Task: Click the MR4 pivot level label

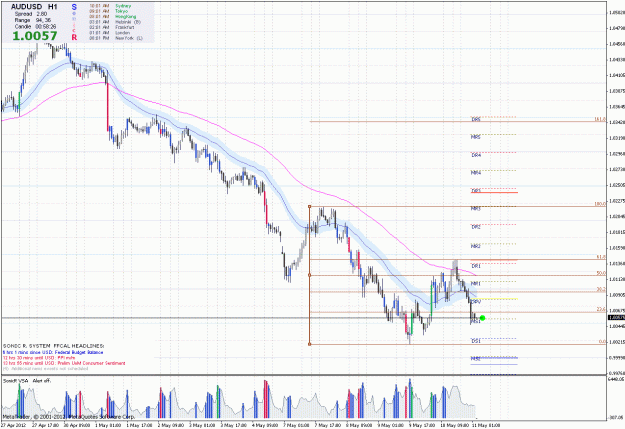Action: 476,173
